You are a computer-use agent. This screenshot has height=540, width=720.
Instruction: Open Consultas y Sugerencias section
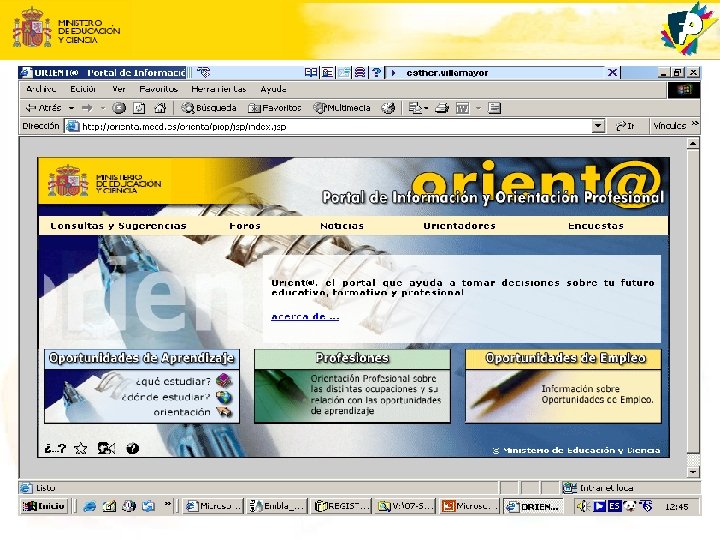coord(118,226)
